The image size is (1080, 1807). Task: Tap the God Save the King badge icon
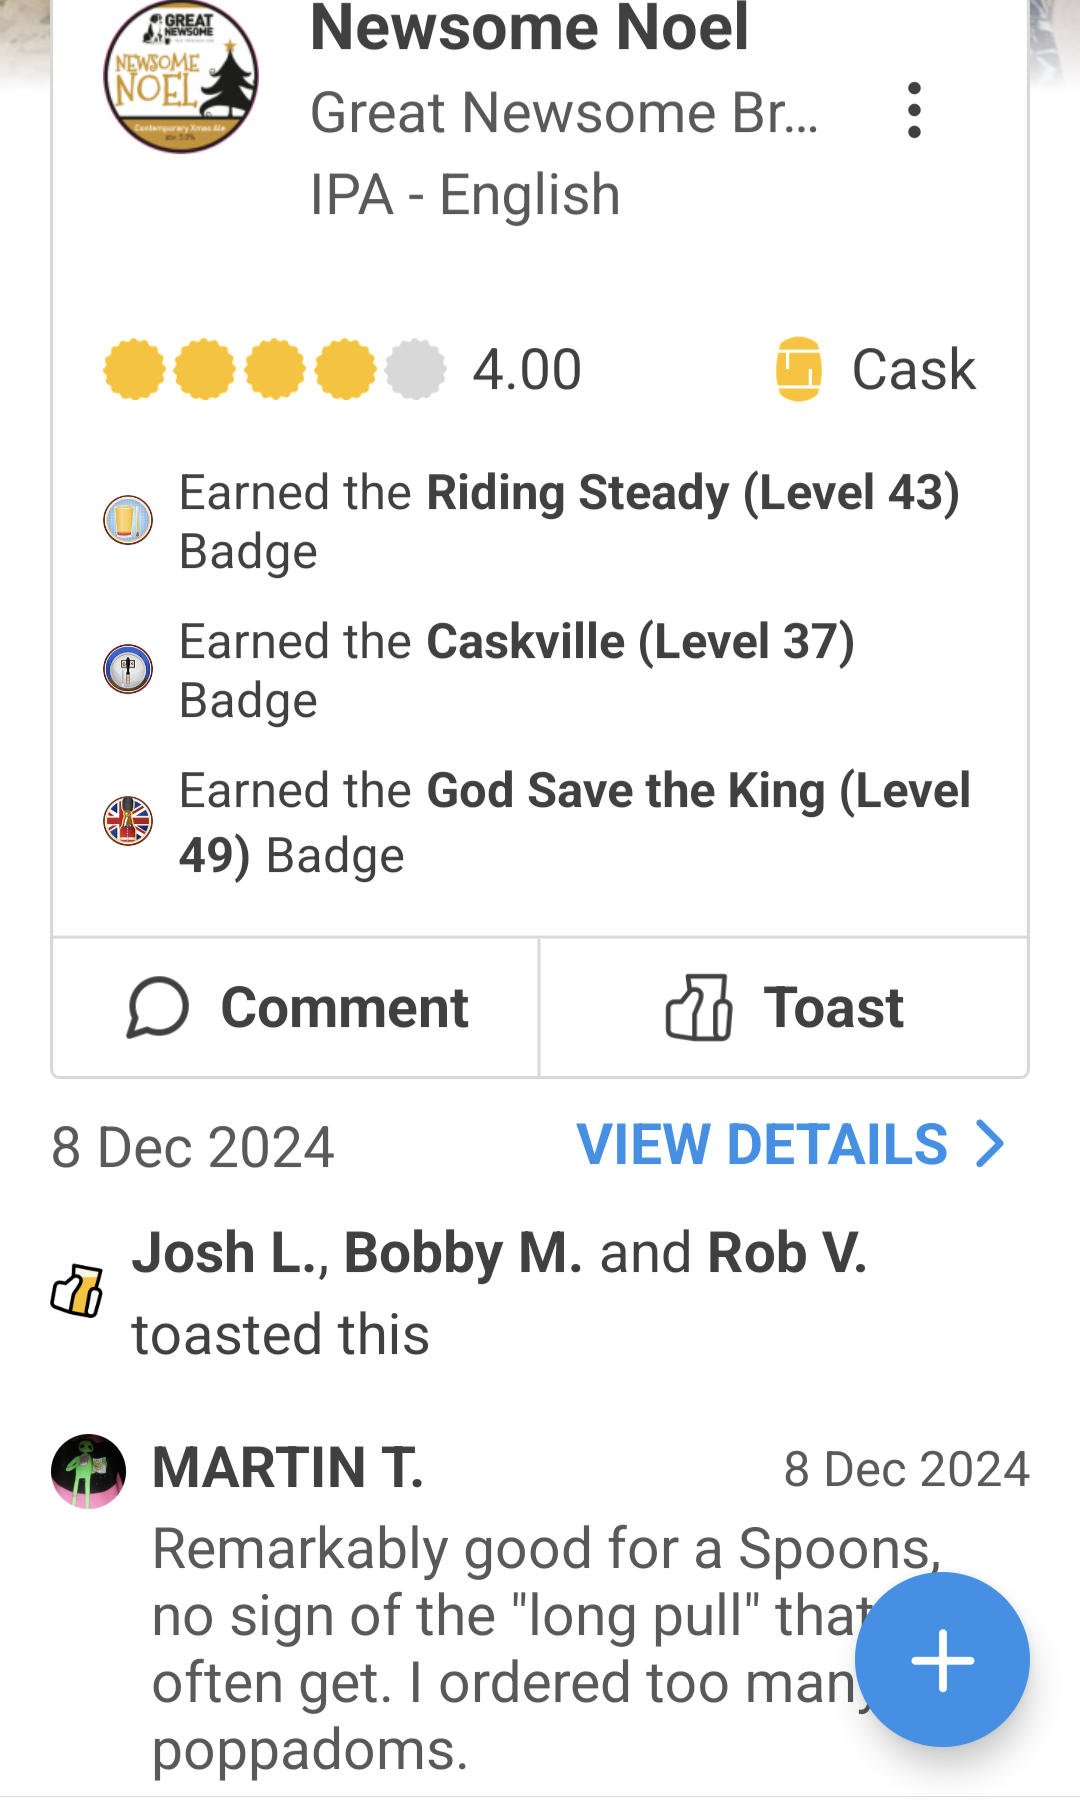[128, 821]
